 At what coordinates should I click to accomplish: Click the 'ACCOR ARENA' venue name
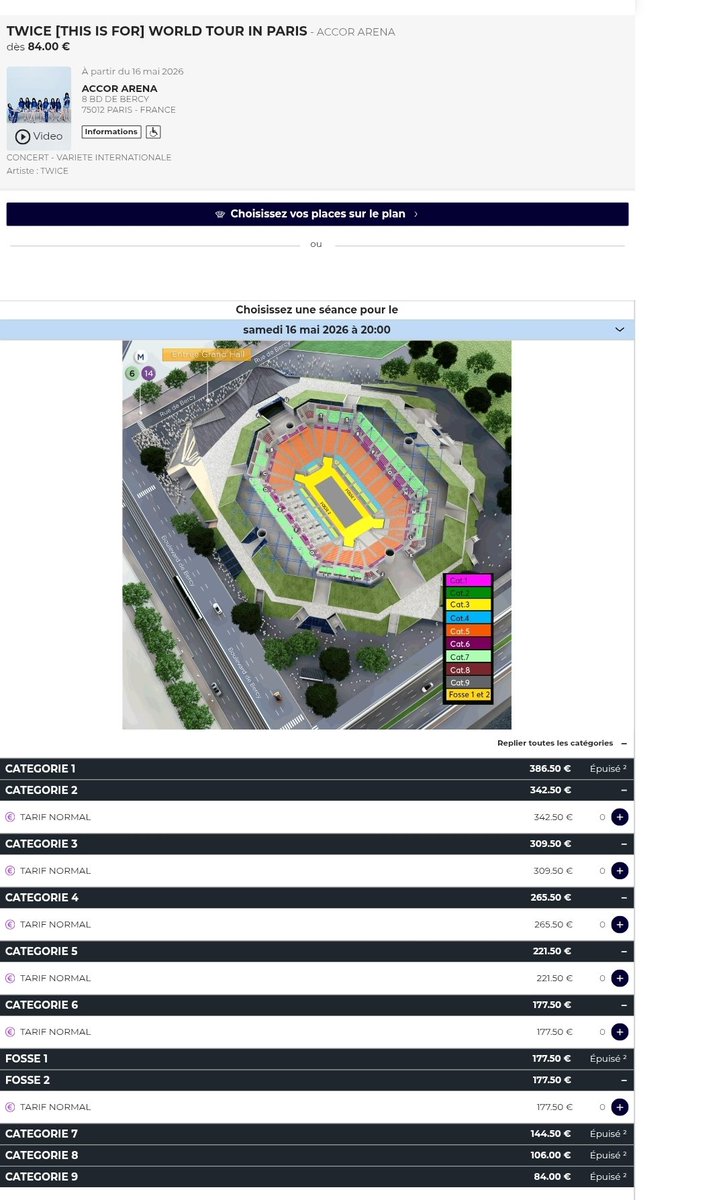[119, 89]
